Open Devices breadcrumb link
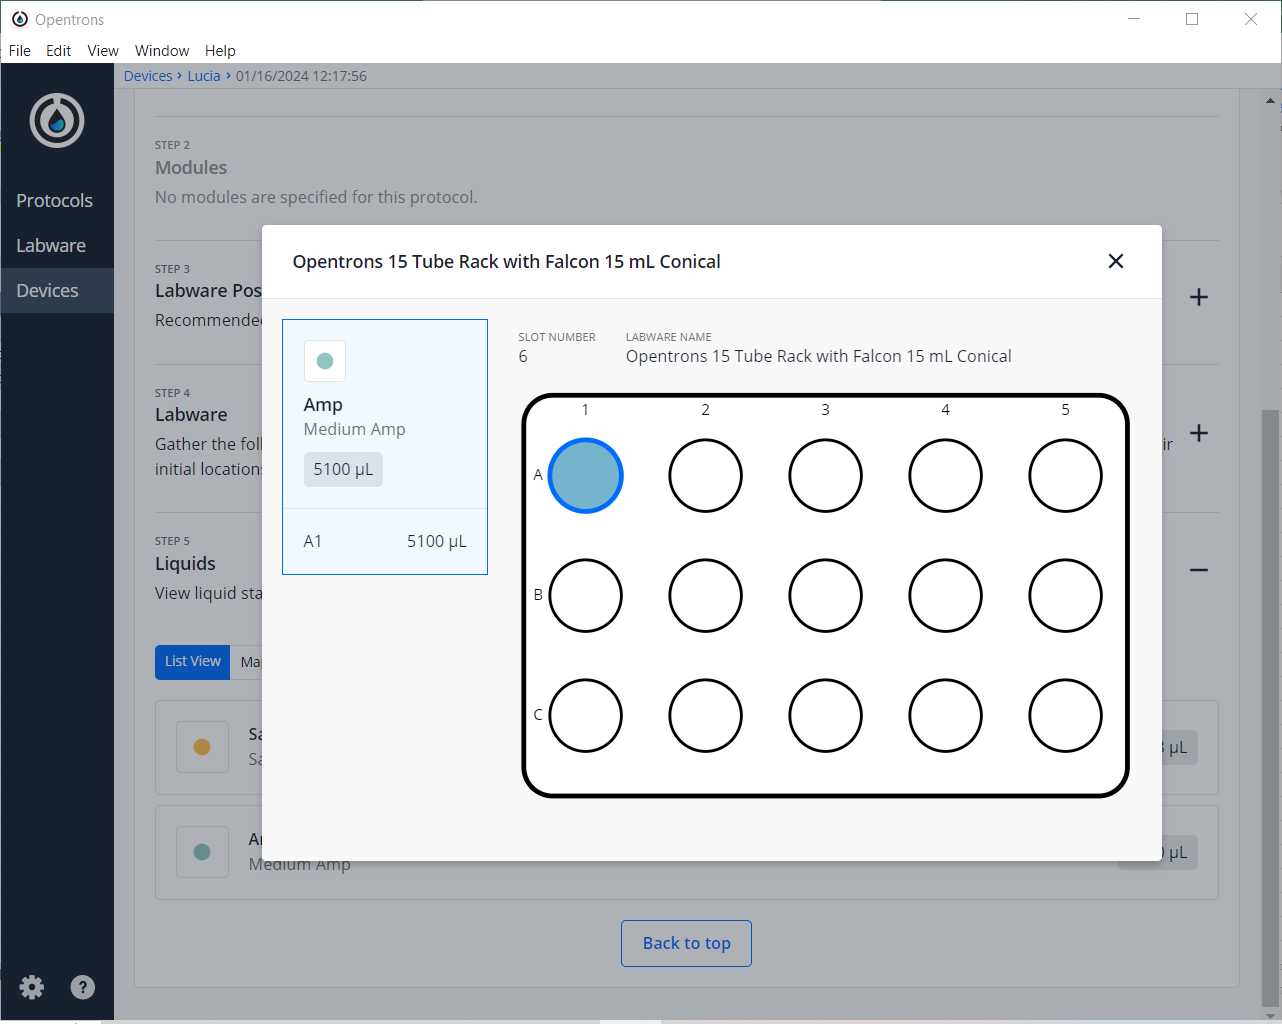The image size is (1282, 1024). point(148,76)
